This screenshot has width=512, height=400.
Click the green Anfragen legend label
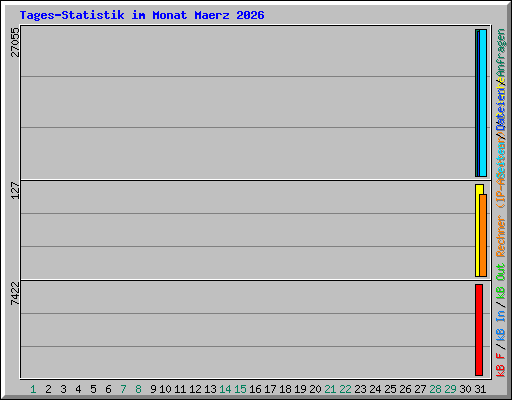click(501, 53)
